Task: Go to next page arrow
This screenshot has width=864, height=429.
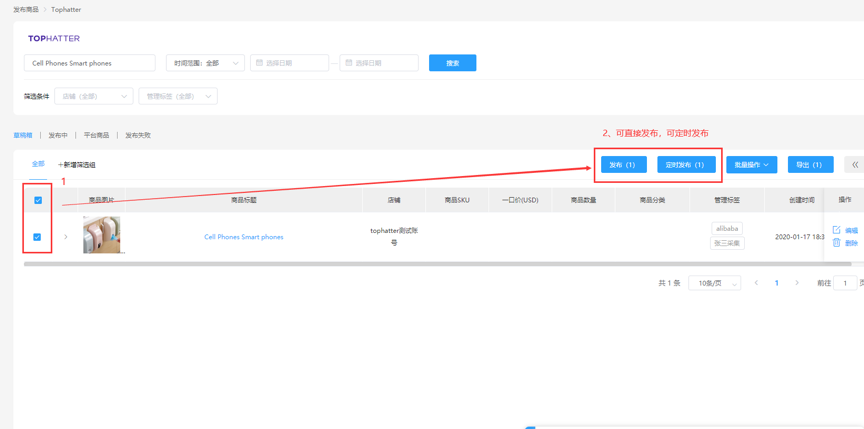Action: (797, 283)
